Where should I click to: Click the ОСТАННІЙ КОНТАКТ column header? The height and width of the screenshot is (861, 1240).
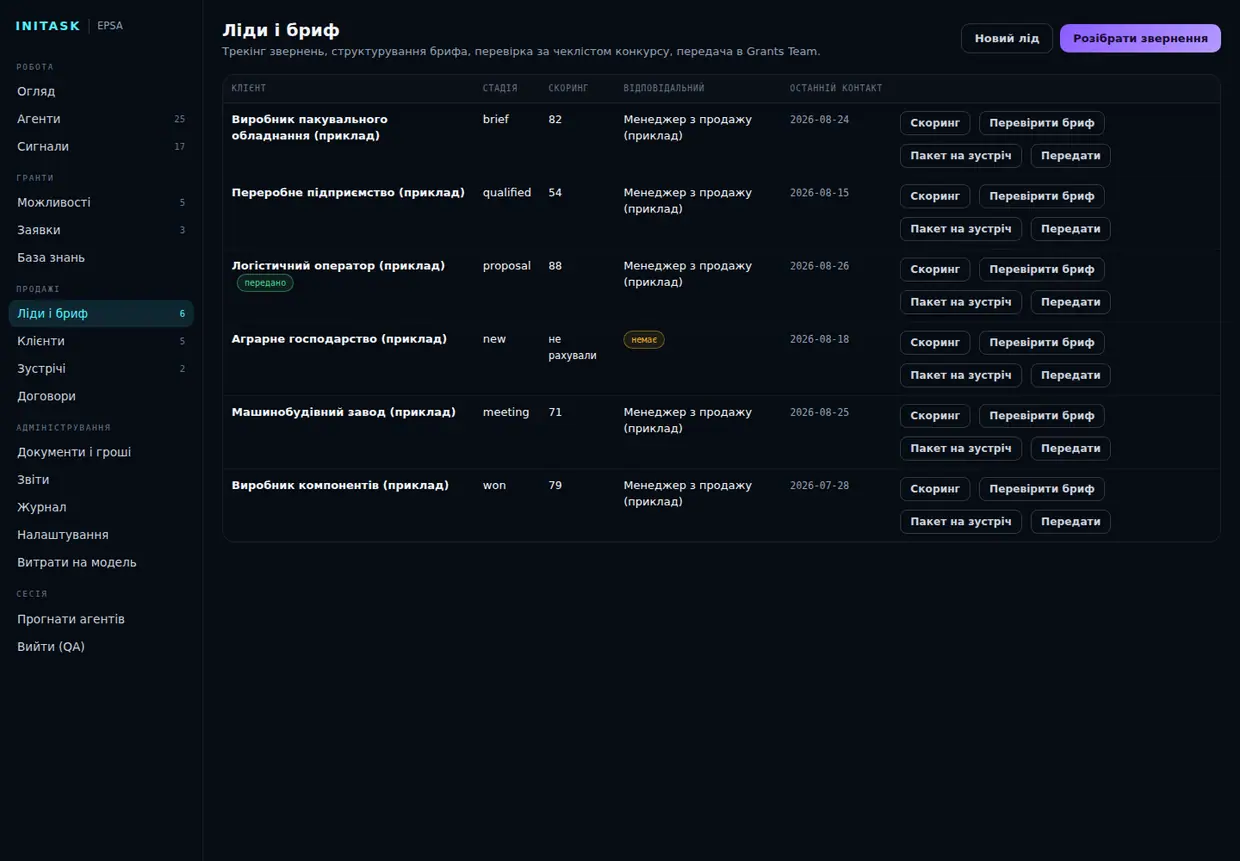(x=836, y=88)
